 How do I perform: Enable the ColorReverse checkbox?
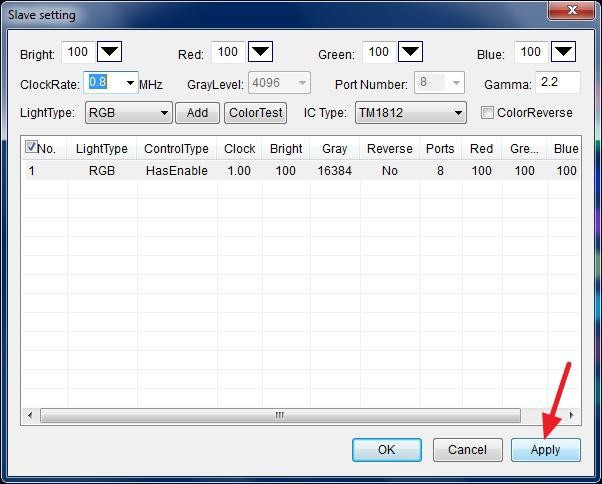487,113
